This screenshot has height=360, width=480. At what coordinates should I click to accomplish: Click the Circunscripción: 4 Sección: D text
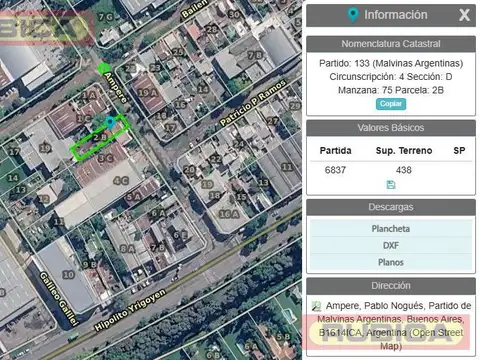391,77
